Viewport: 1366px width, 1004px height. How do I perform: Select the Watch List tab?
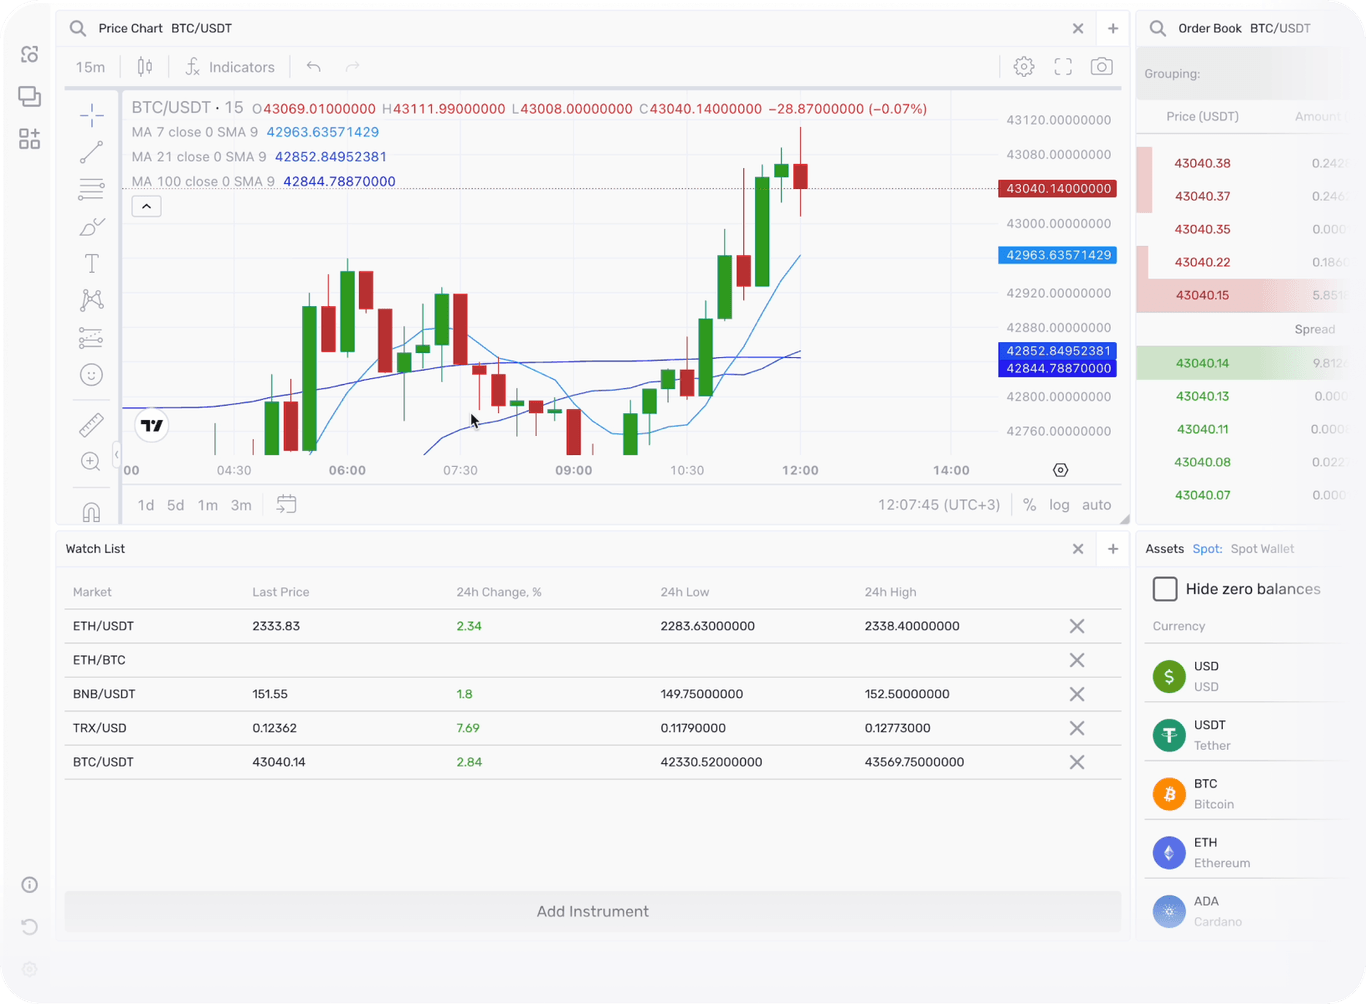click(x=95, y=549)
